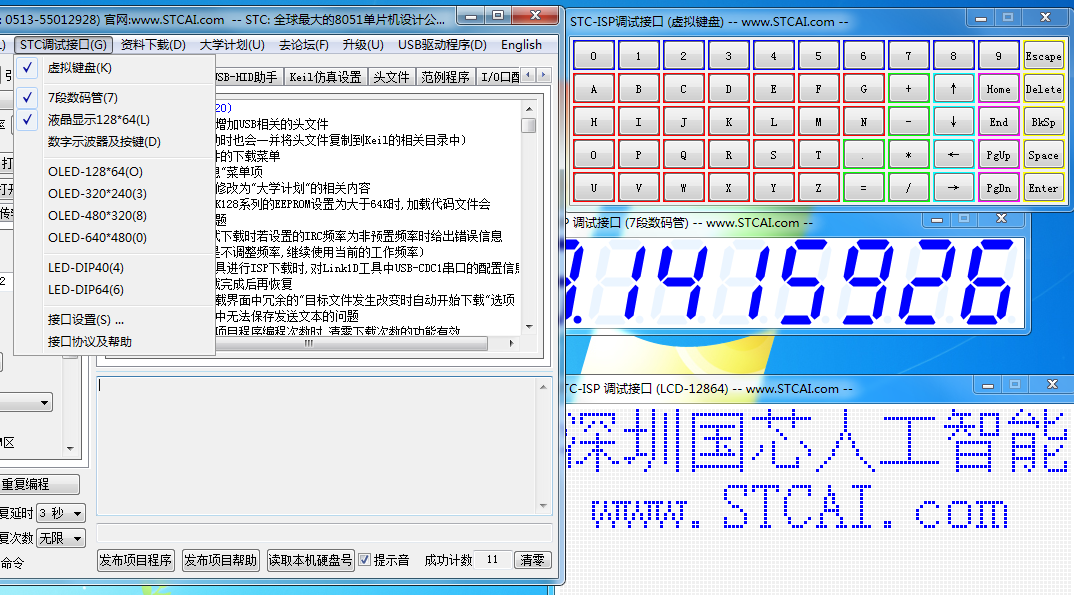
Task: Click the BkSp key on virtual keyboard
Action: [1043, 122]
